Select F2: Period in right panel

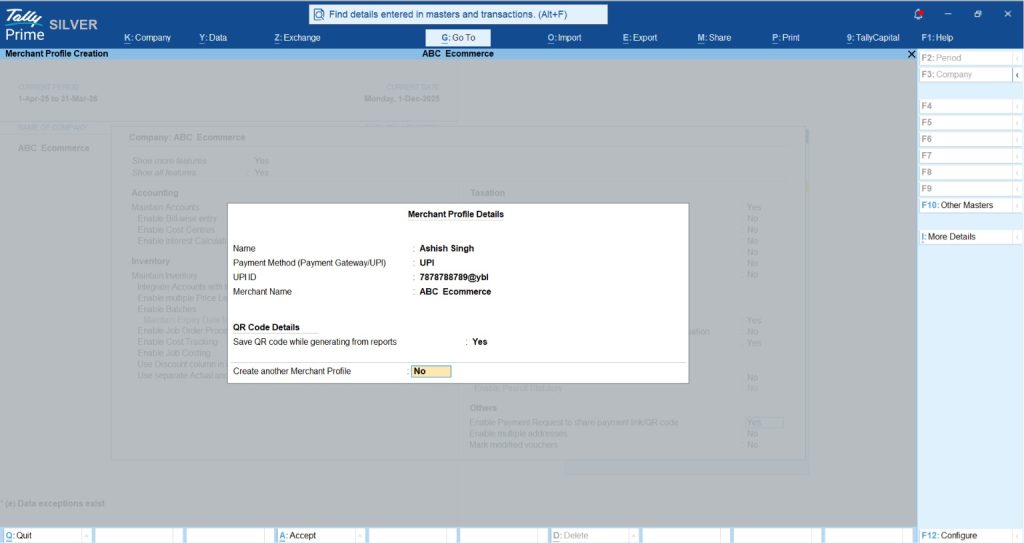[967, 58]
